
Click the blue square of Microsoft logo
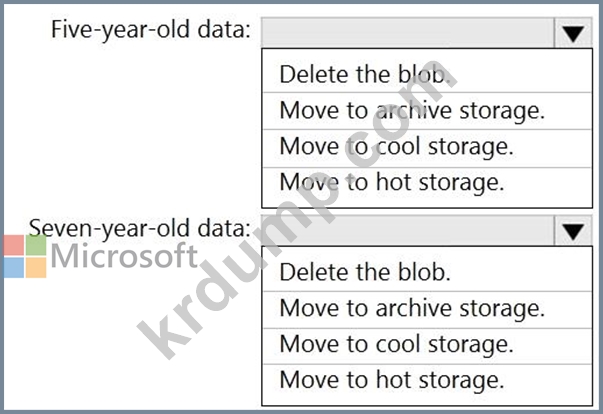click(12, 268)
